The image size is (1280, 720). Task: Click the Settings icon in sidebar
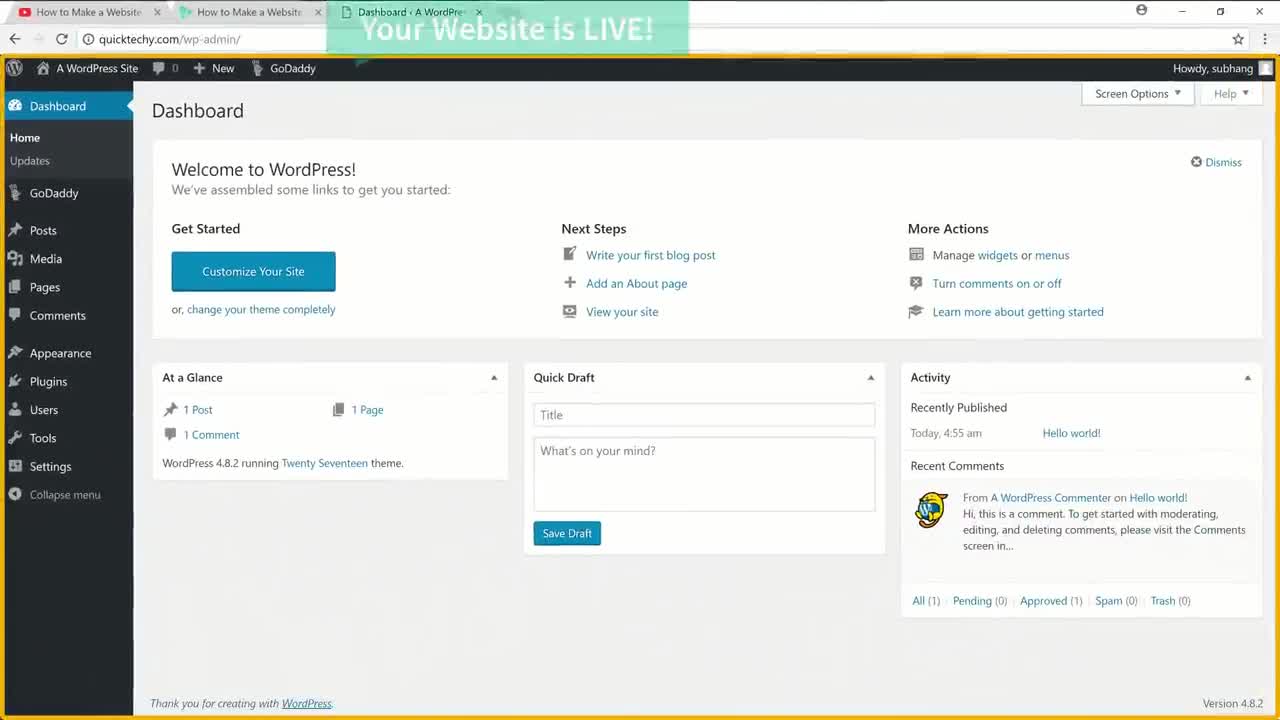[x=15, y=466]
